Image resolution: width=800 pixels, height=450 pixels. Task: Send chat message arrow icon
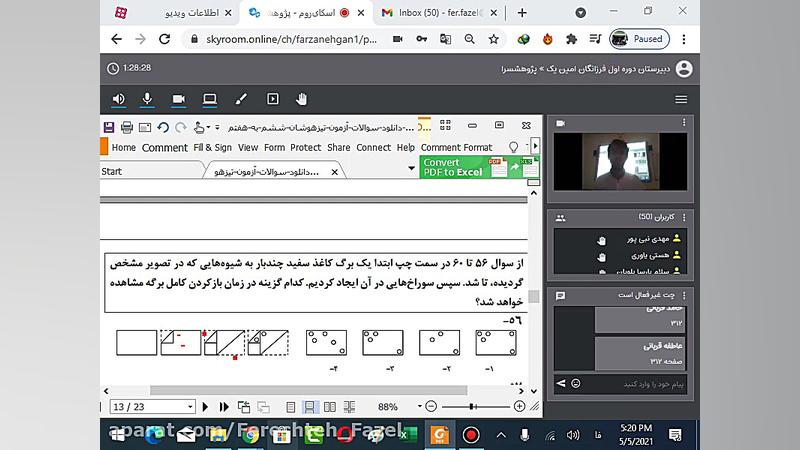tap(561, 383)
